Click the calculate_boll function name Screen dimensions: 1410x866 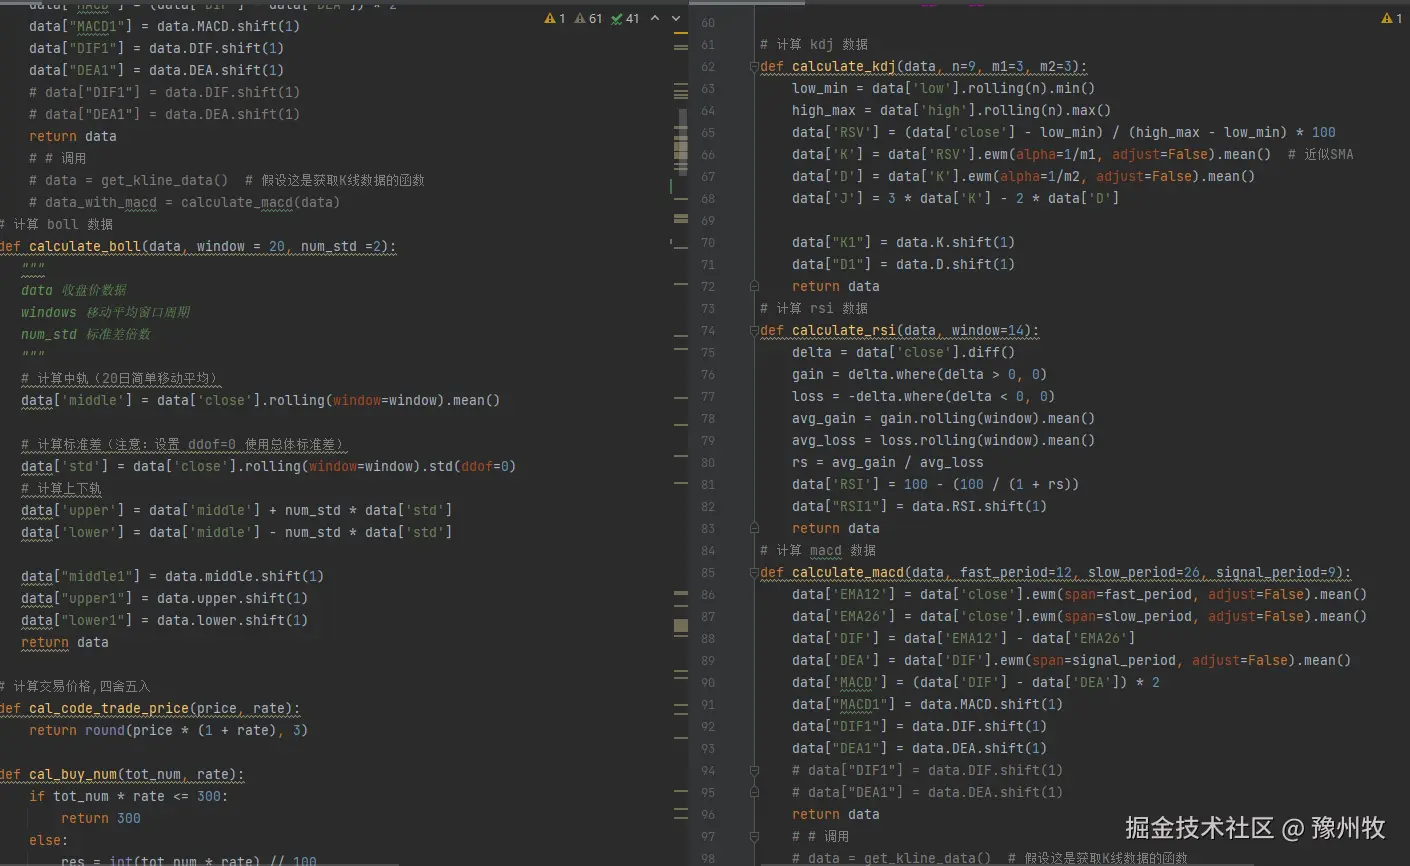(x=85, y=247)
